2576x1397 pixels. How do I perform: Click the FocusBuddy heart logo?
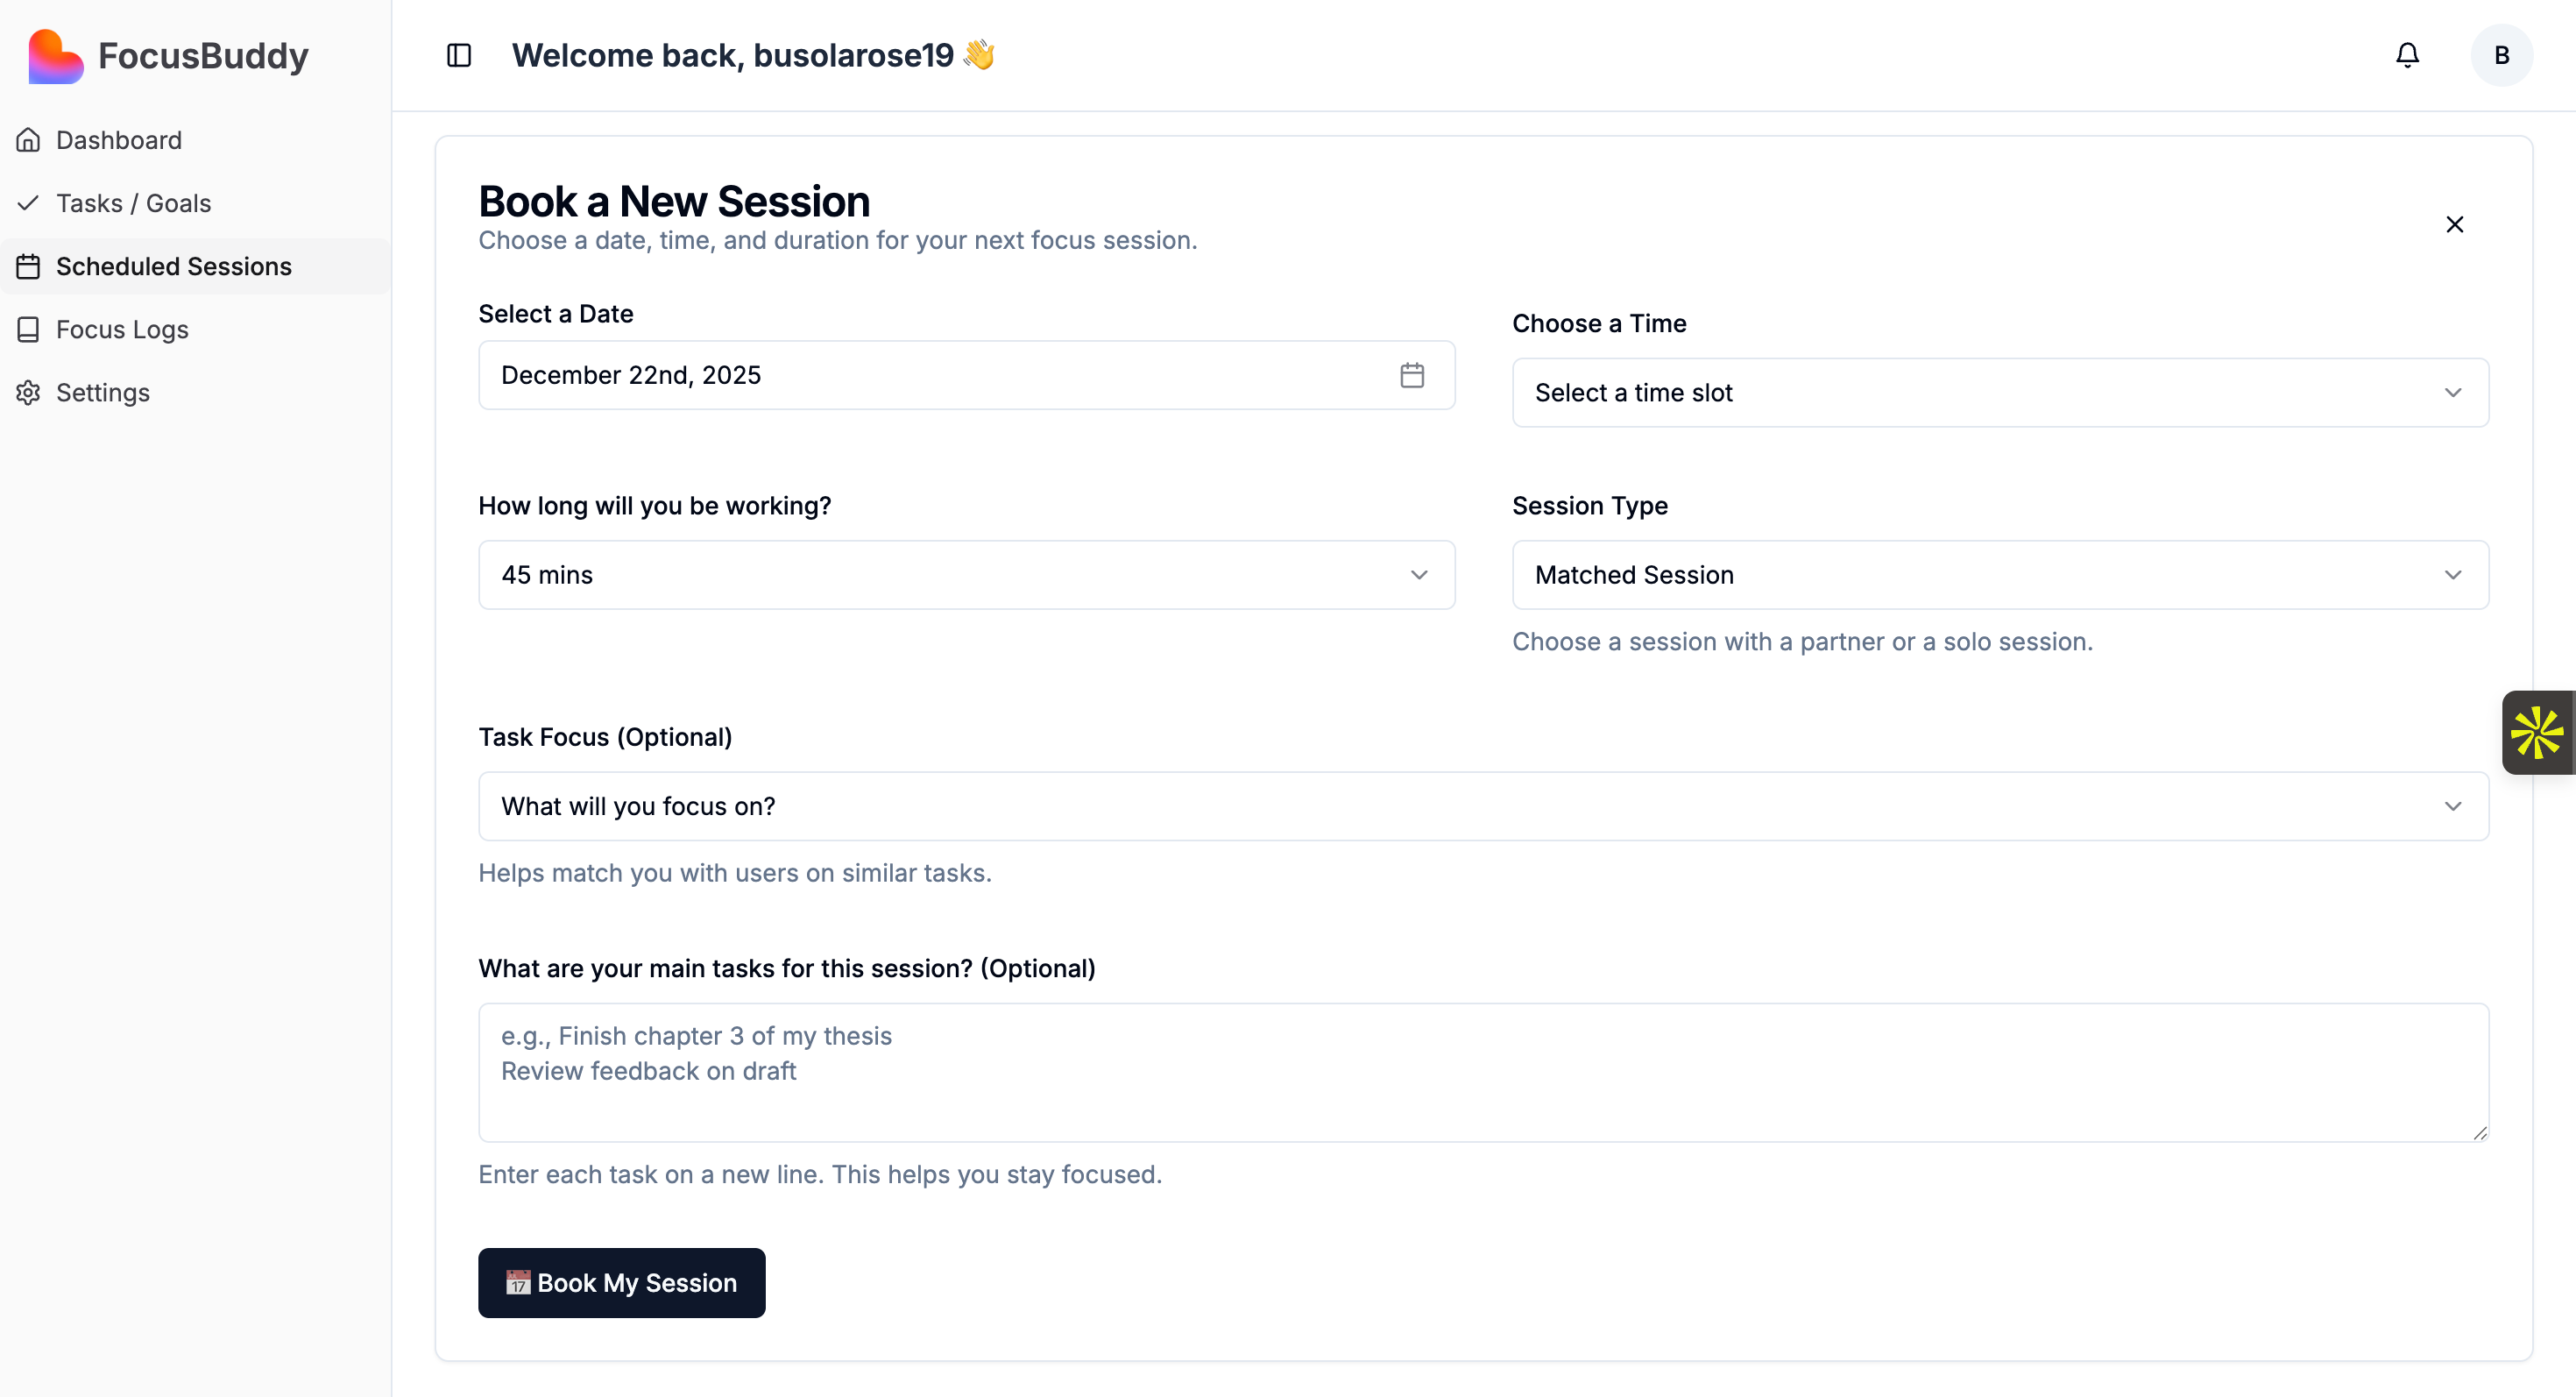[55, 56]
